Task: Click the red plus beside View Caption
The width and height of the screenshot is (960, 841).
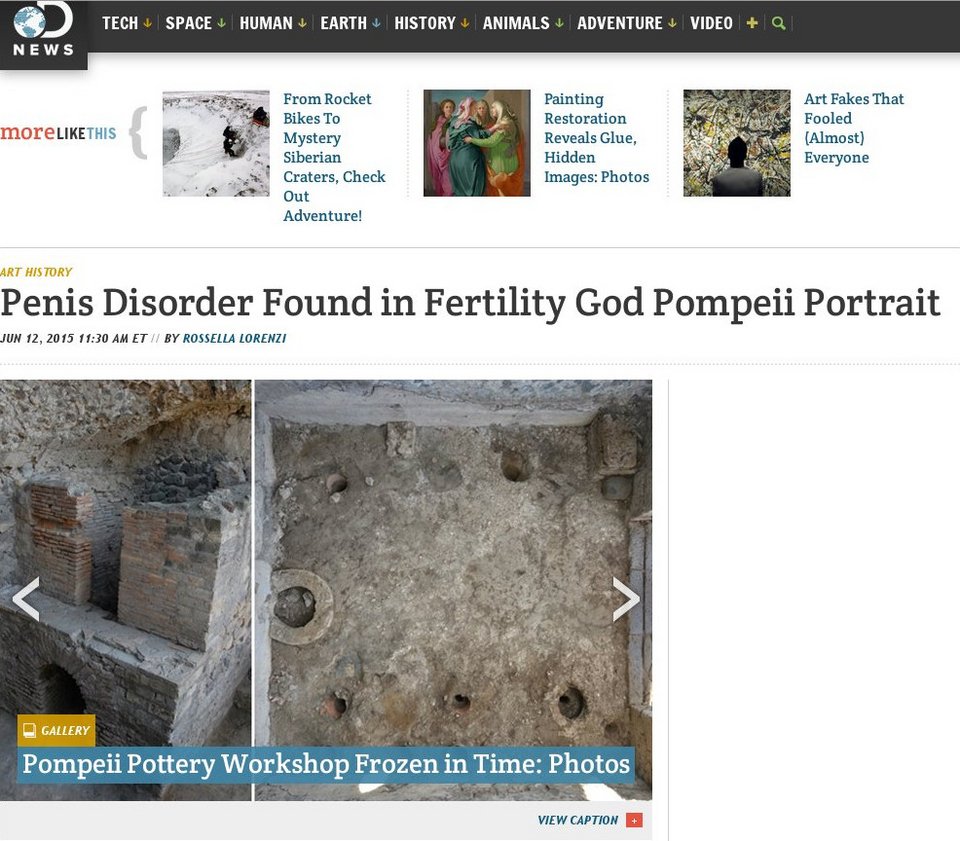Action: pos(634,820)
